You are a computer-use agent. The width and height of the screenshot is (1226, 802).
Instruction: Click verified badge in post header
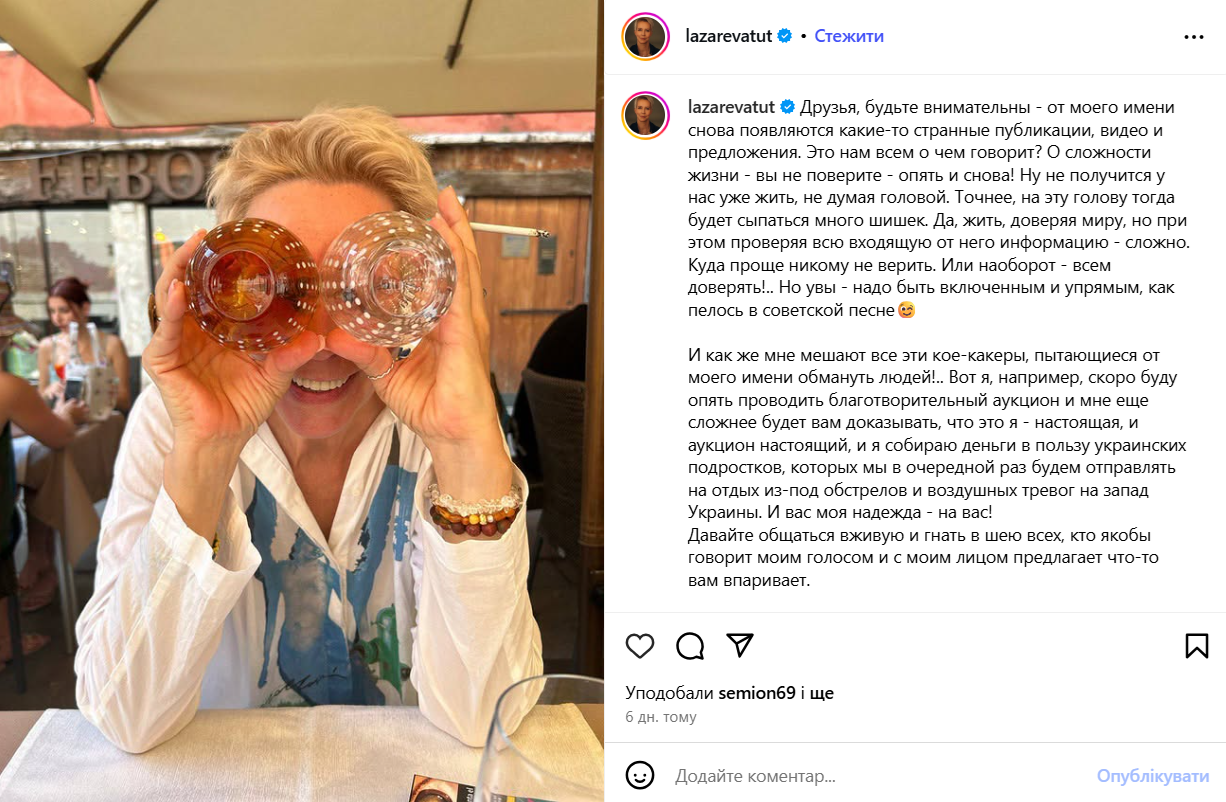pyautogui.click(x=785, y=36)
